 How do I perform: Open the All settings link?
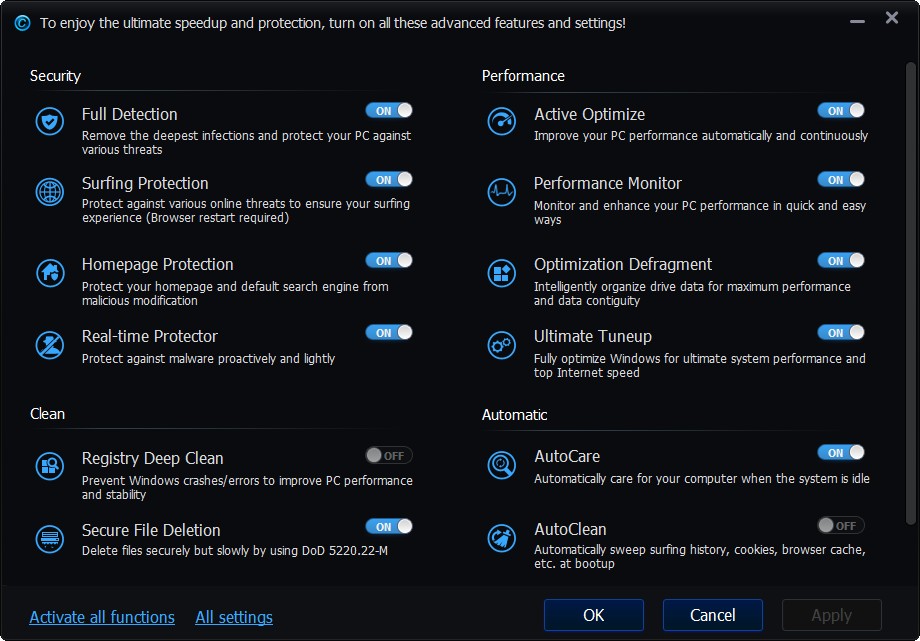click(234, 618)
